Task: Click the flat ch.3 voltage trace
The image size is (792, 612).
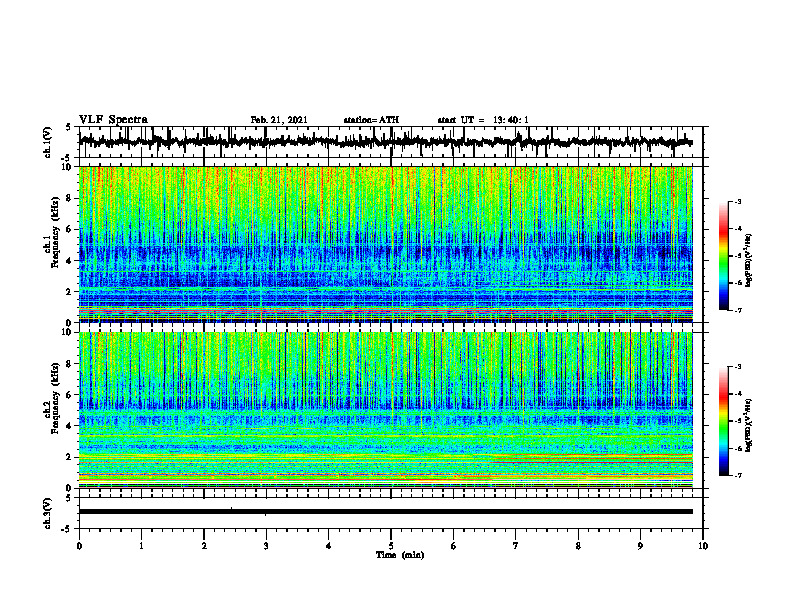Action: click(x=385, y=512)
